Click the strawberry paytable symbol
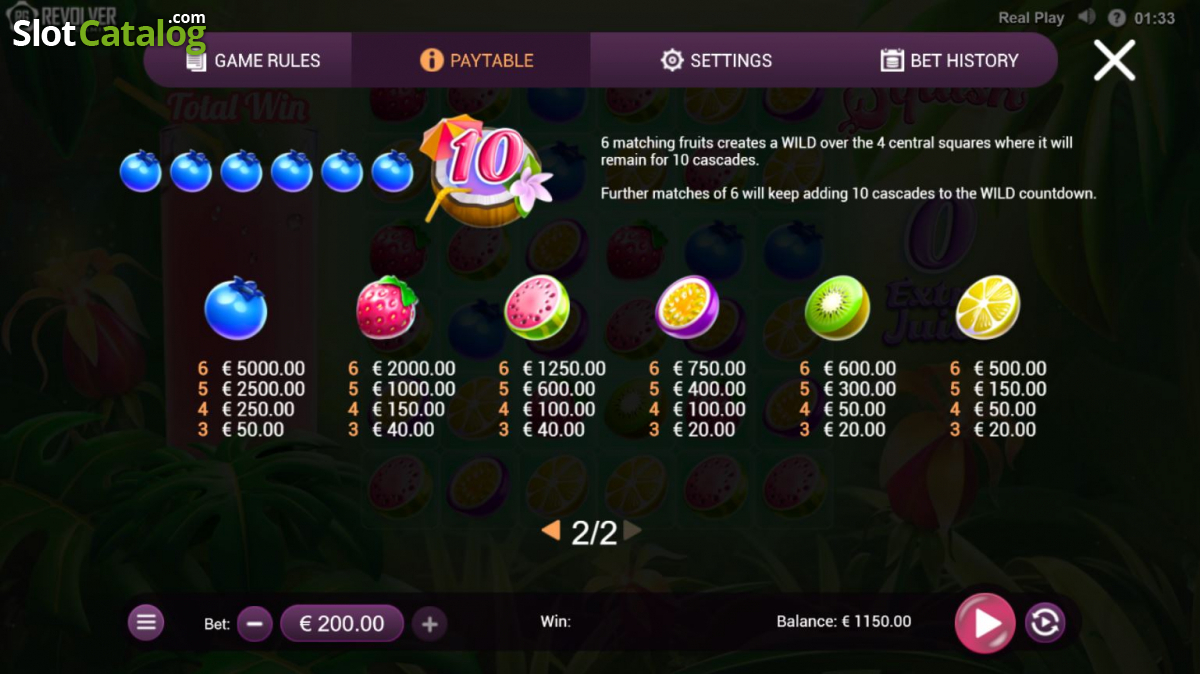The image size is (1200, 674). pyautogui.click(x=386, y=306)
